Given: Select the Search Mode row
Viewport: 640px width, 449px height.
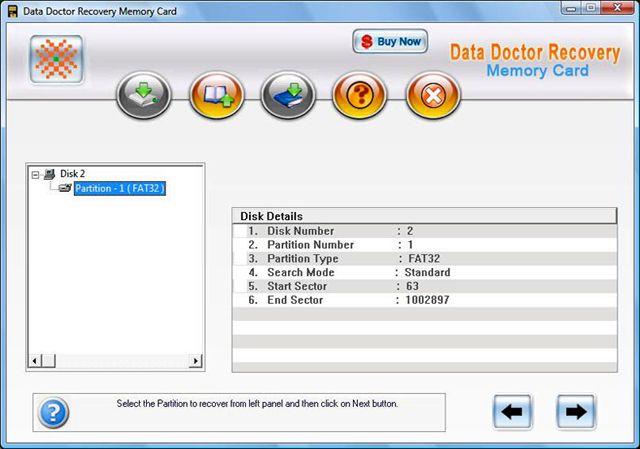Looking at the screenshot, I should (x=424, y=272).
